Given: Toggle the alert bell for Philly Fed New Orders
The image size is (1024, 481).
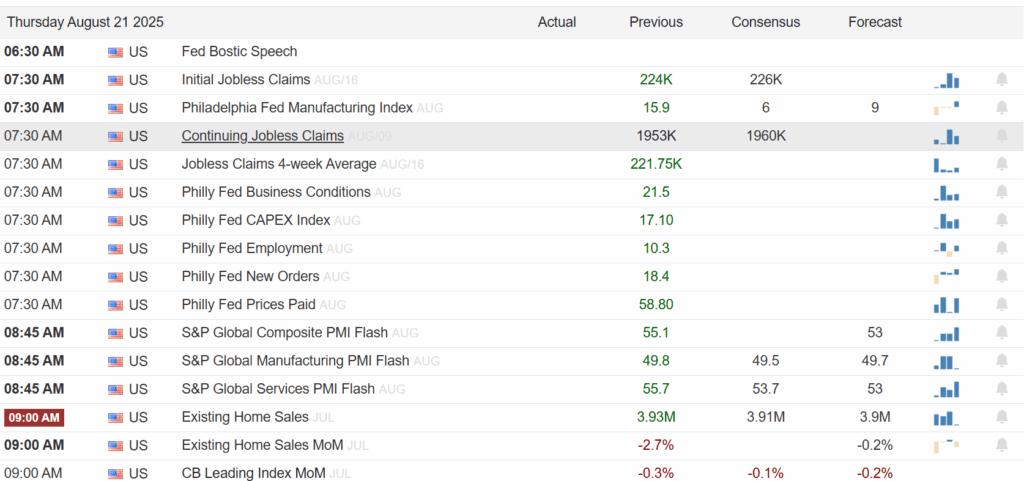Looking at the screenshot, I should pyautogui.click(x=1001, y=276).
